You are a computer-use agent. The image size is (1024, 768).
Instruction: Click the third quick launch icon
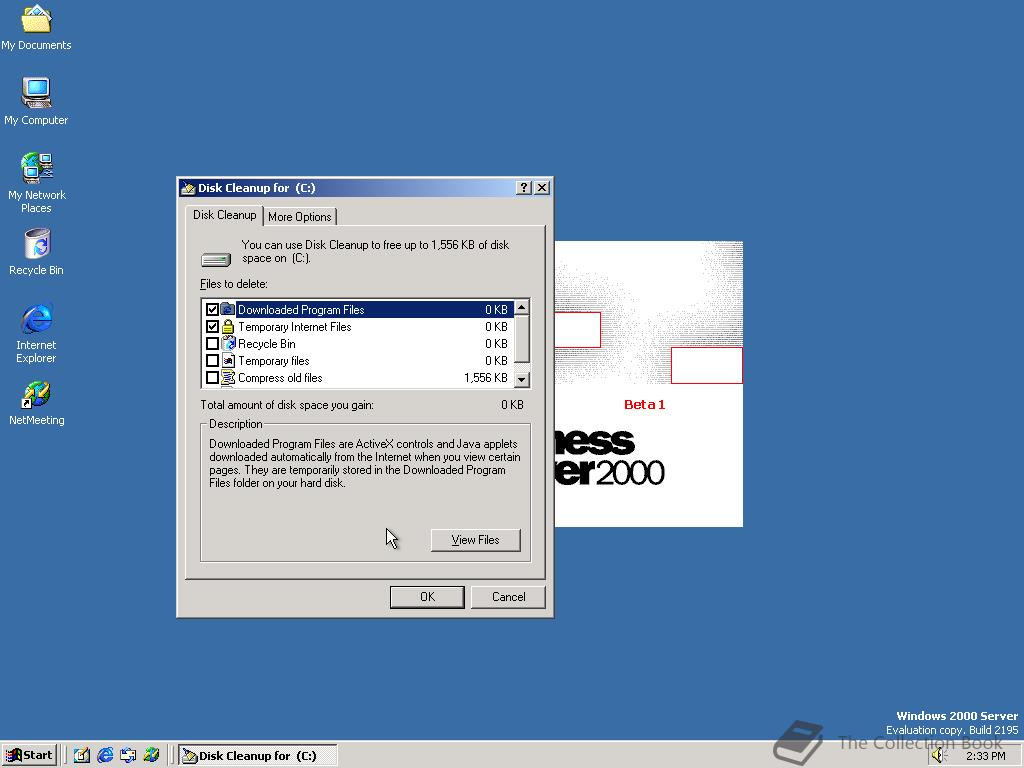coord(128,755)
